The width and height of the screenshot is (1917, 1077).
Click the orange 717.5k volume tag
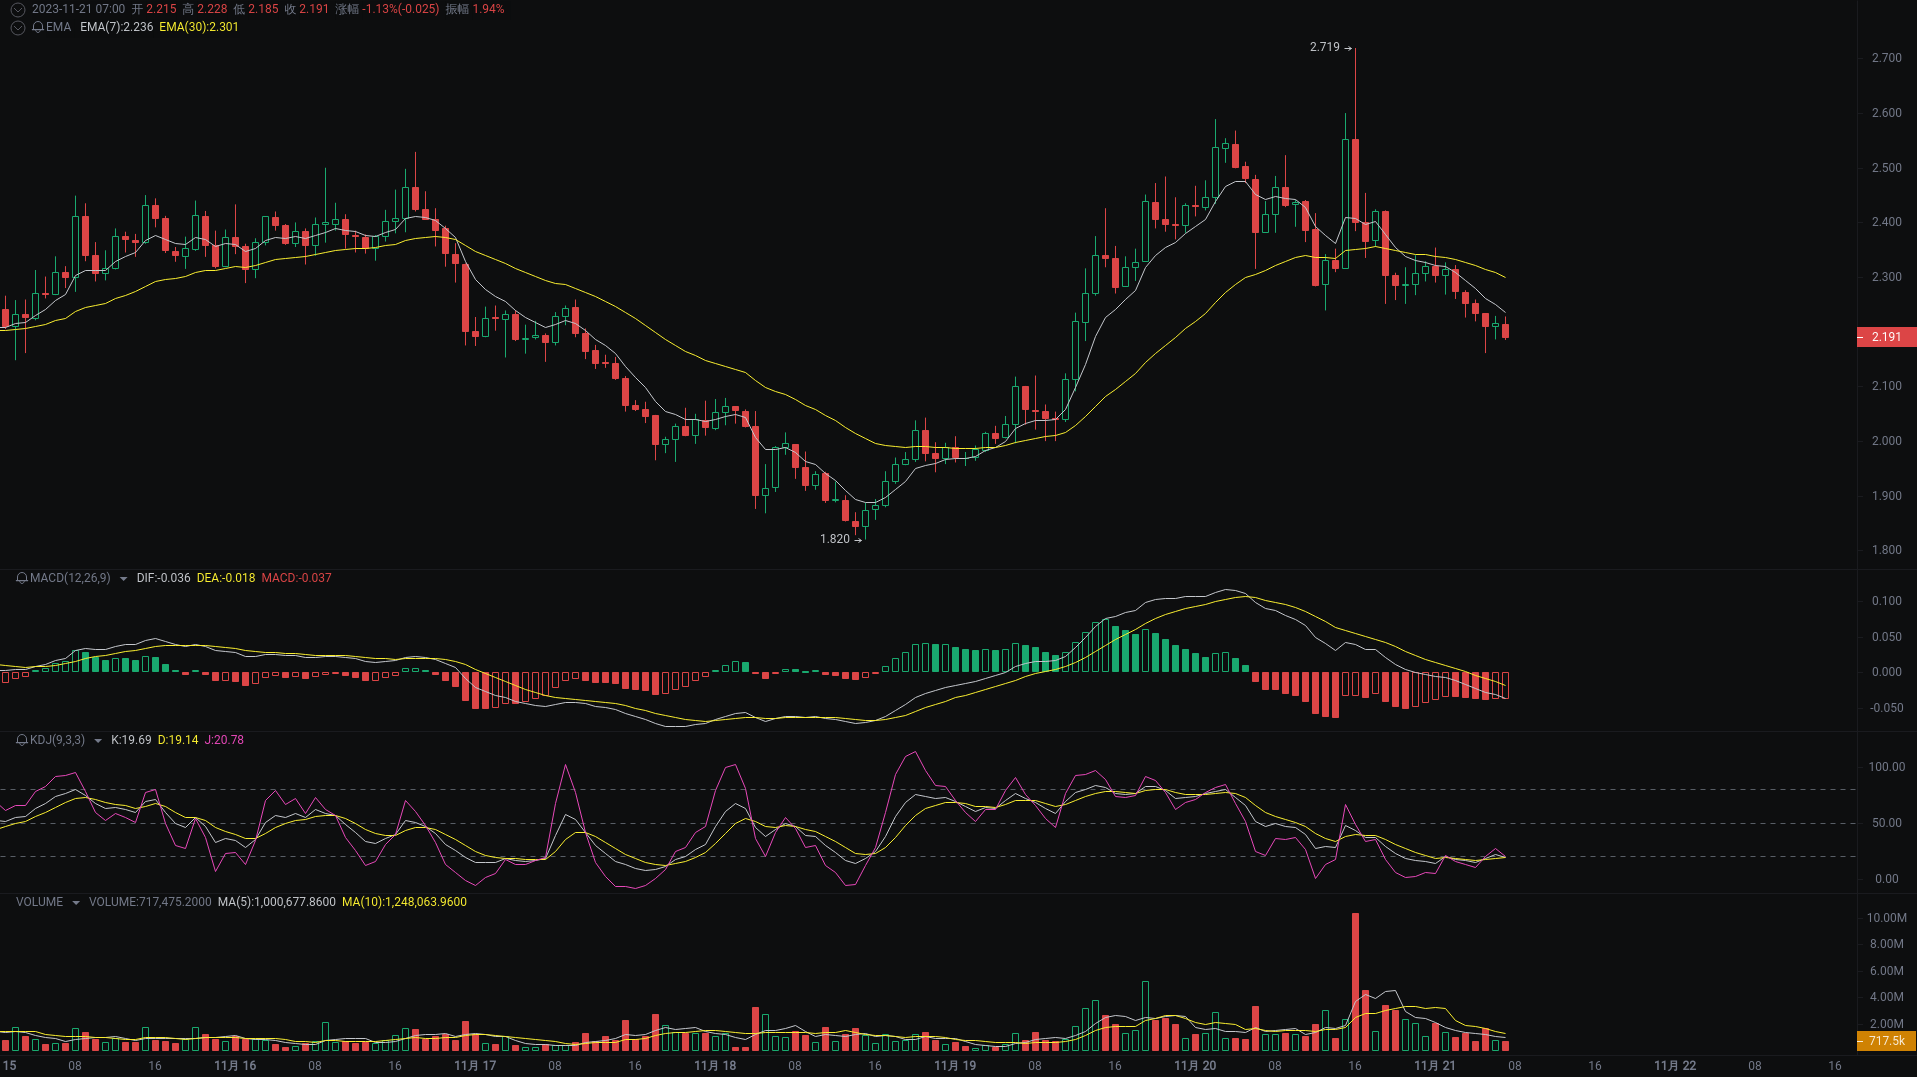1886,1041
